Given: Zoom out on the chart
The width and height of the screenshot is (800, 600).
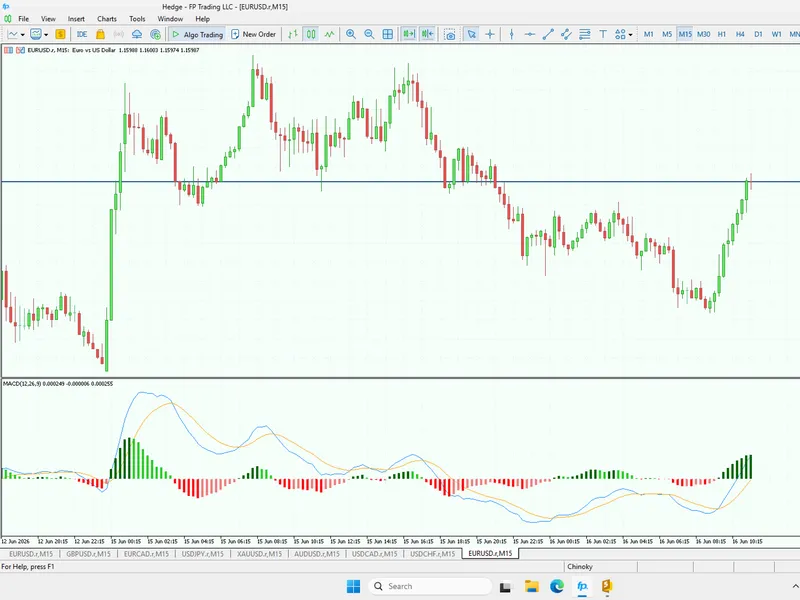Looking at the screenshot, I should coord(369,34).
